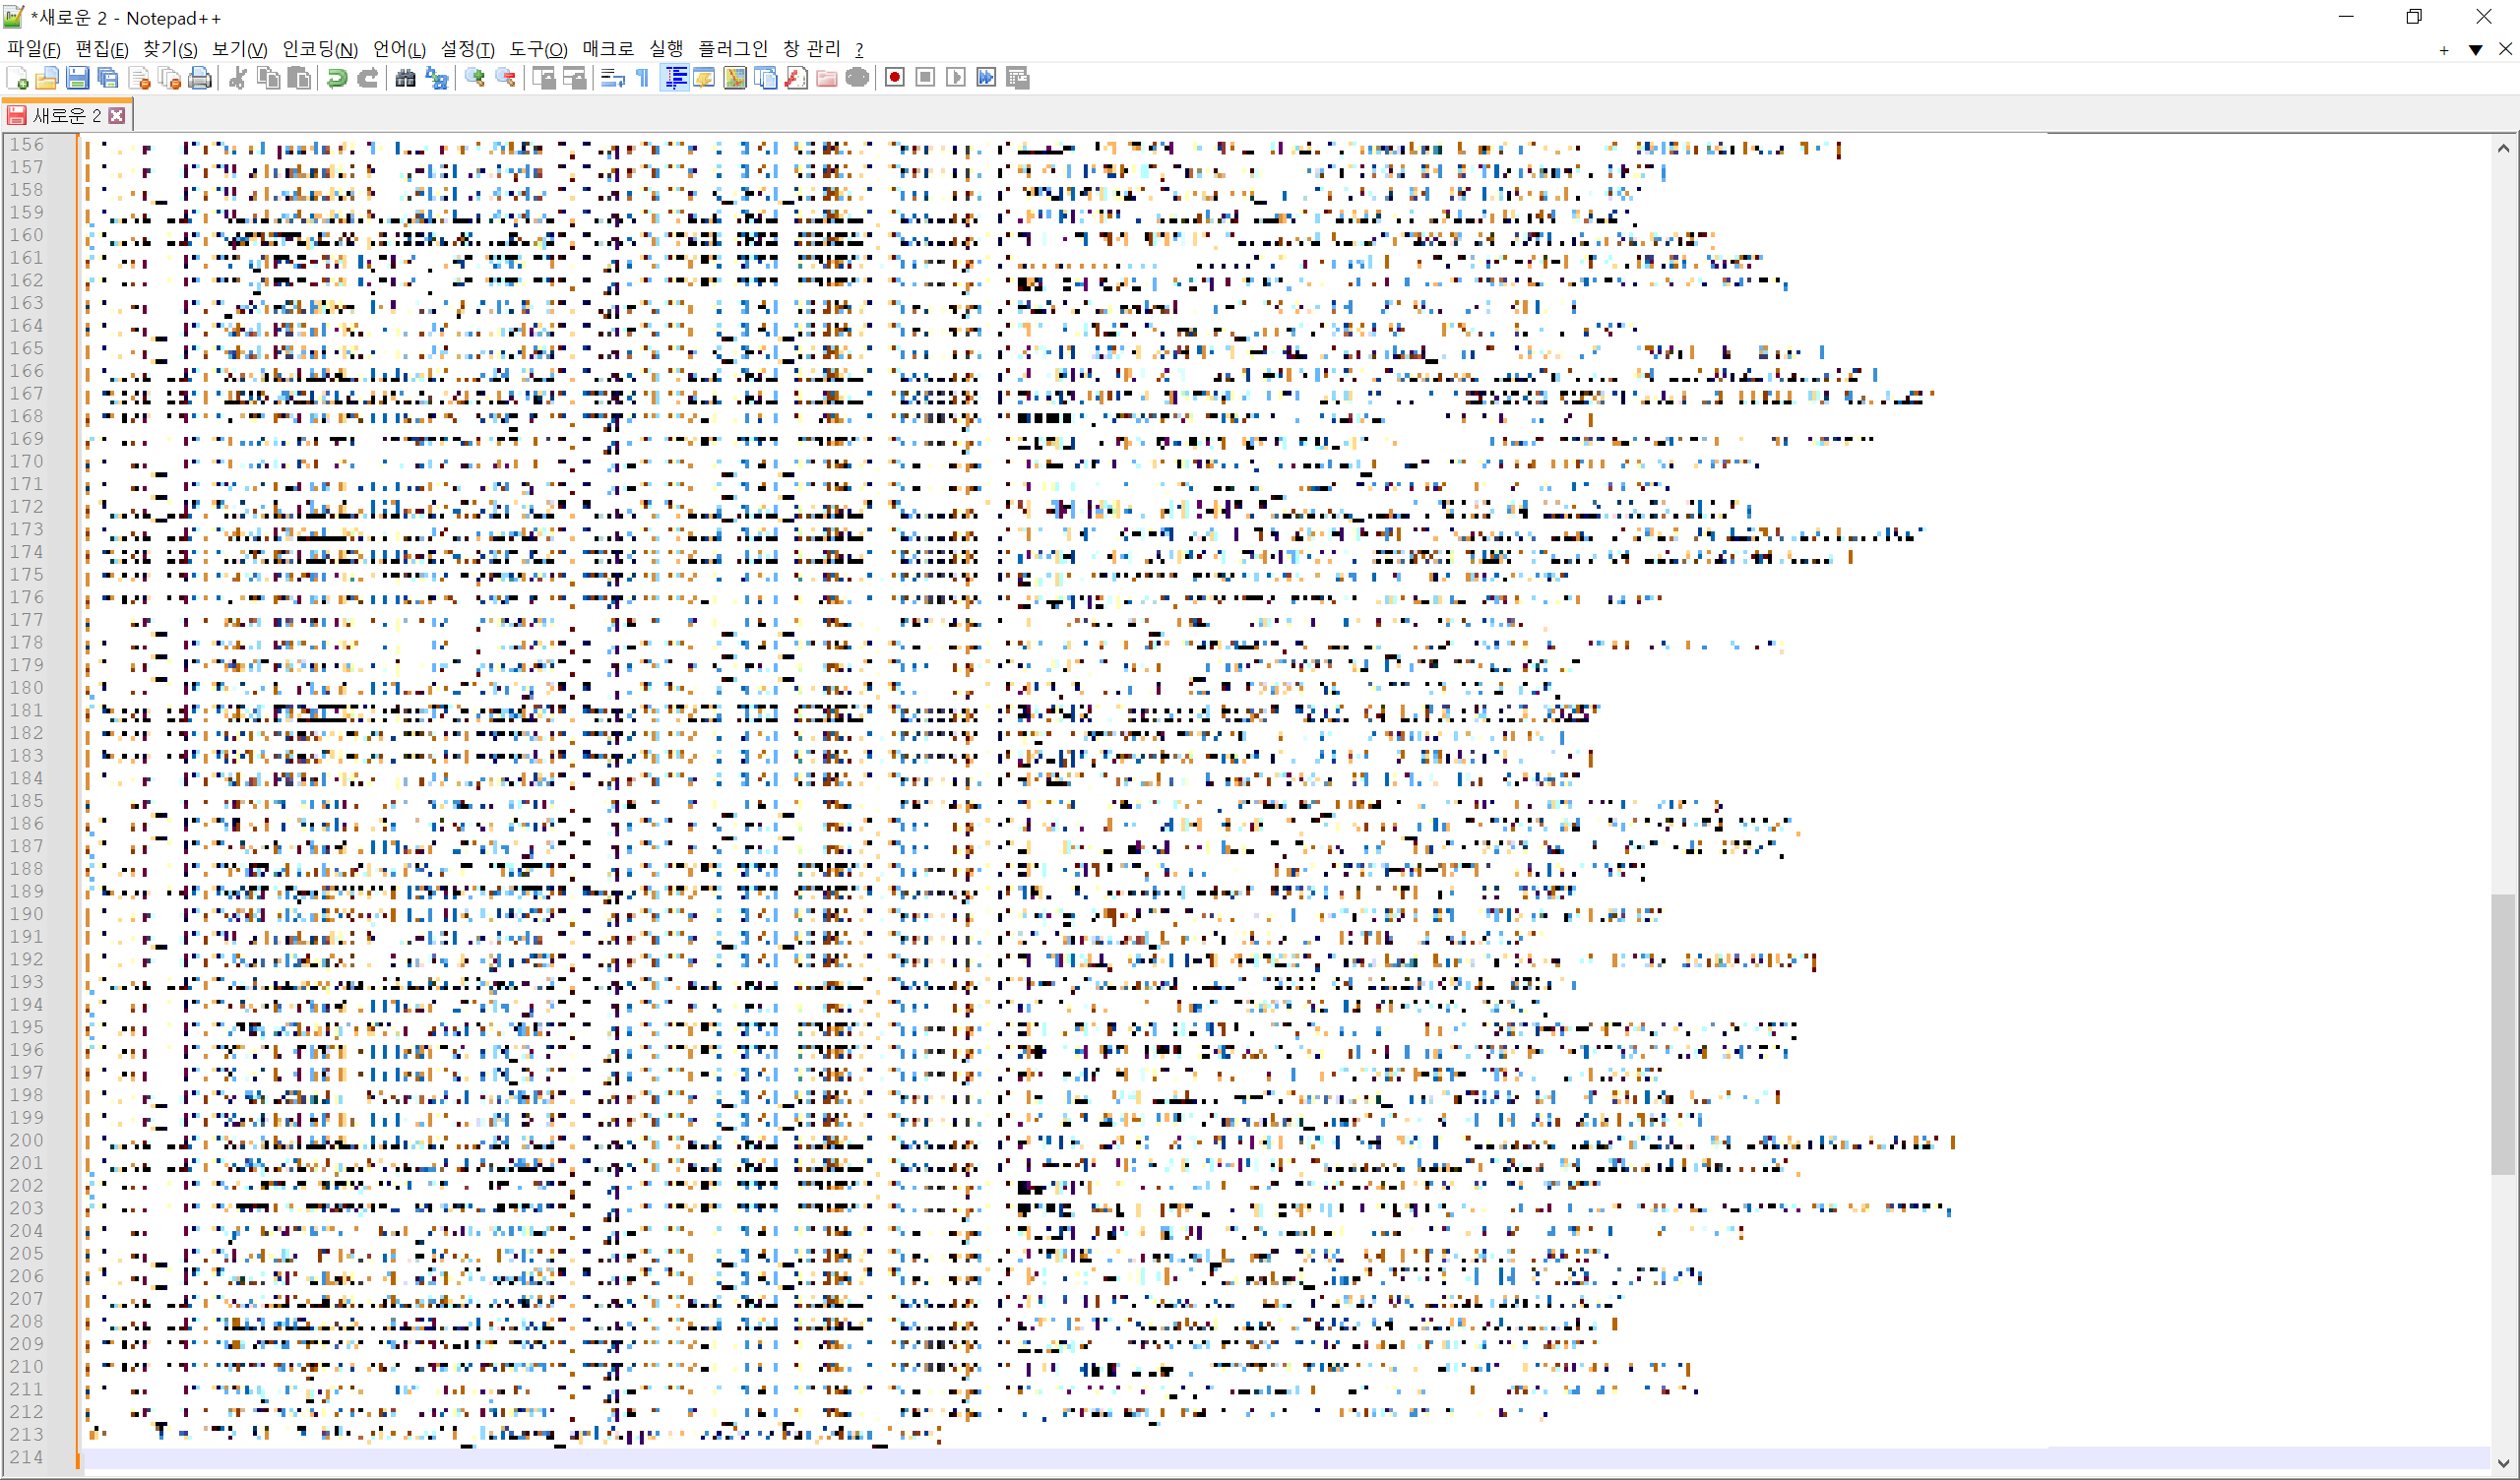Viewport: 2520px width, 1480px height.
Task: Open tab list dropdown triangle
Action: [x=2475, y=49]
